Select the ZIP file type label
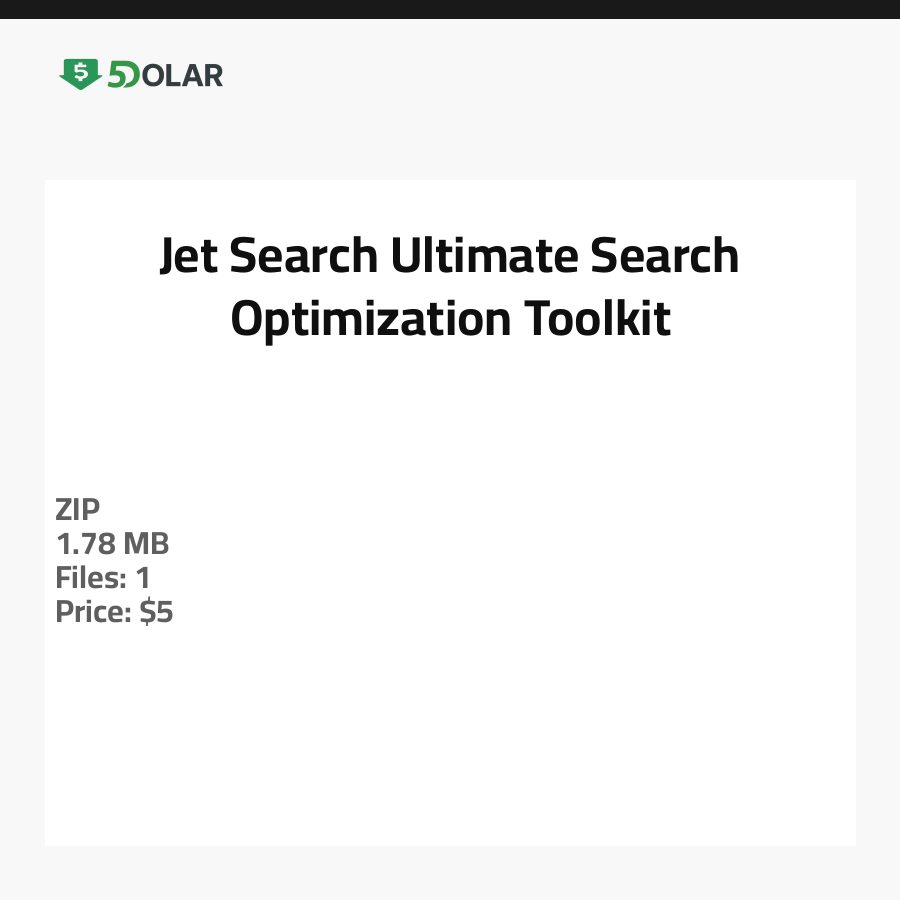 (78, 510)
